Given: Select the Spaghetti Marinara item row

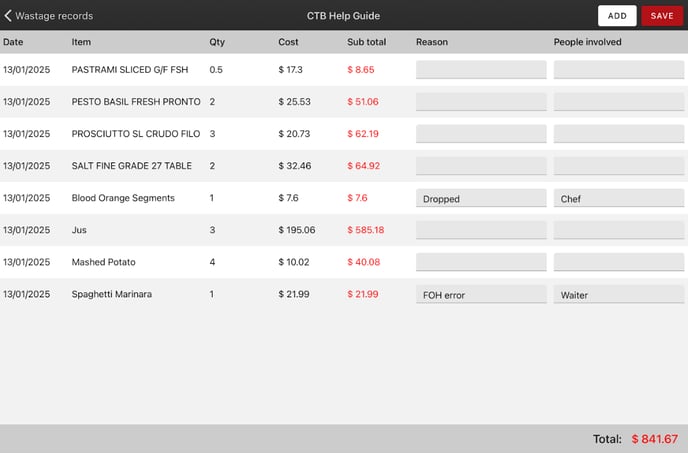Looking at the screenshot, I should (x=112, y=294).
